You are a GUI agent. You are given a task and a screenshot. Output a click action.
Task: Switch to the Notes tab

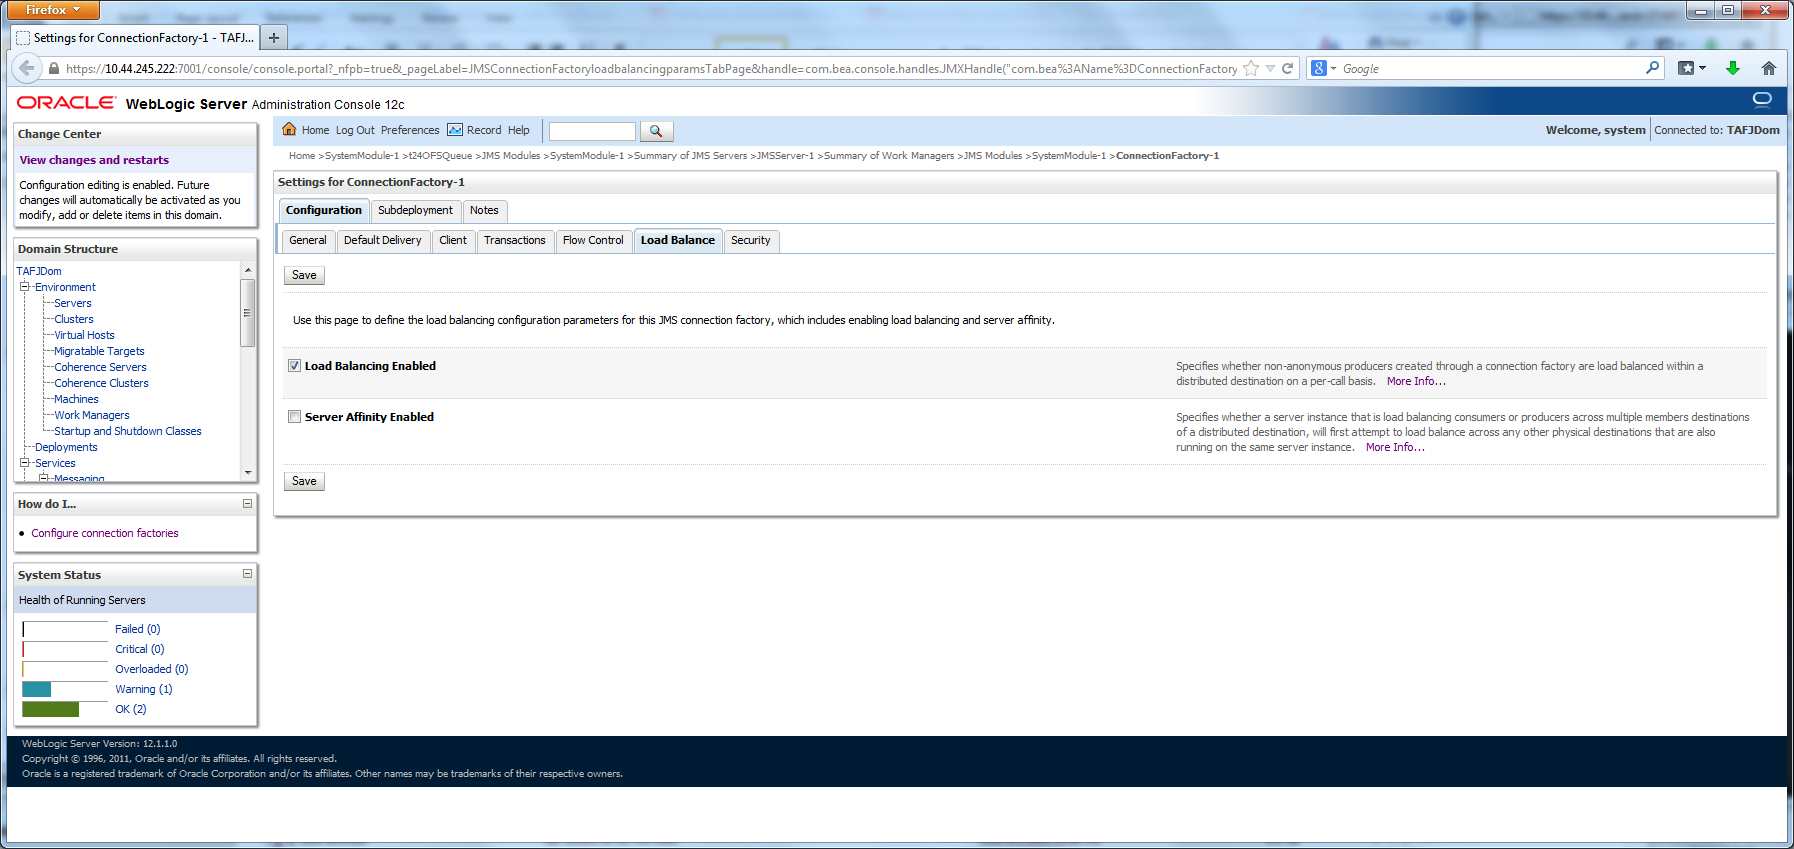pyautogui.click(x=484, y=210)
